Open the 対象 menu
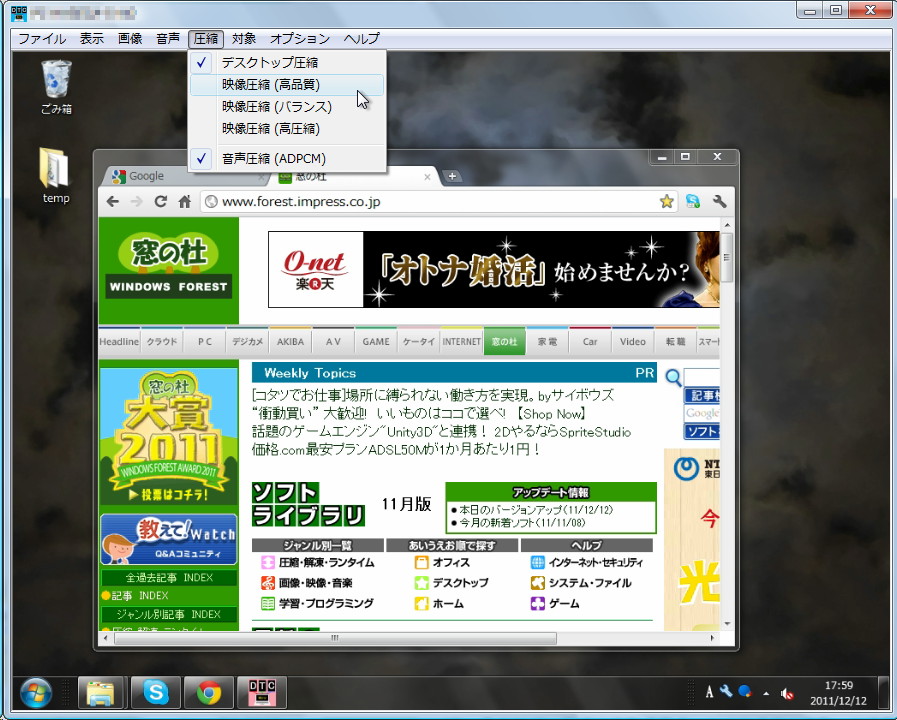897x720 pixels. click(x=244, y=39)
